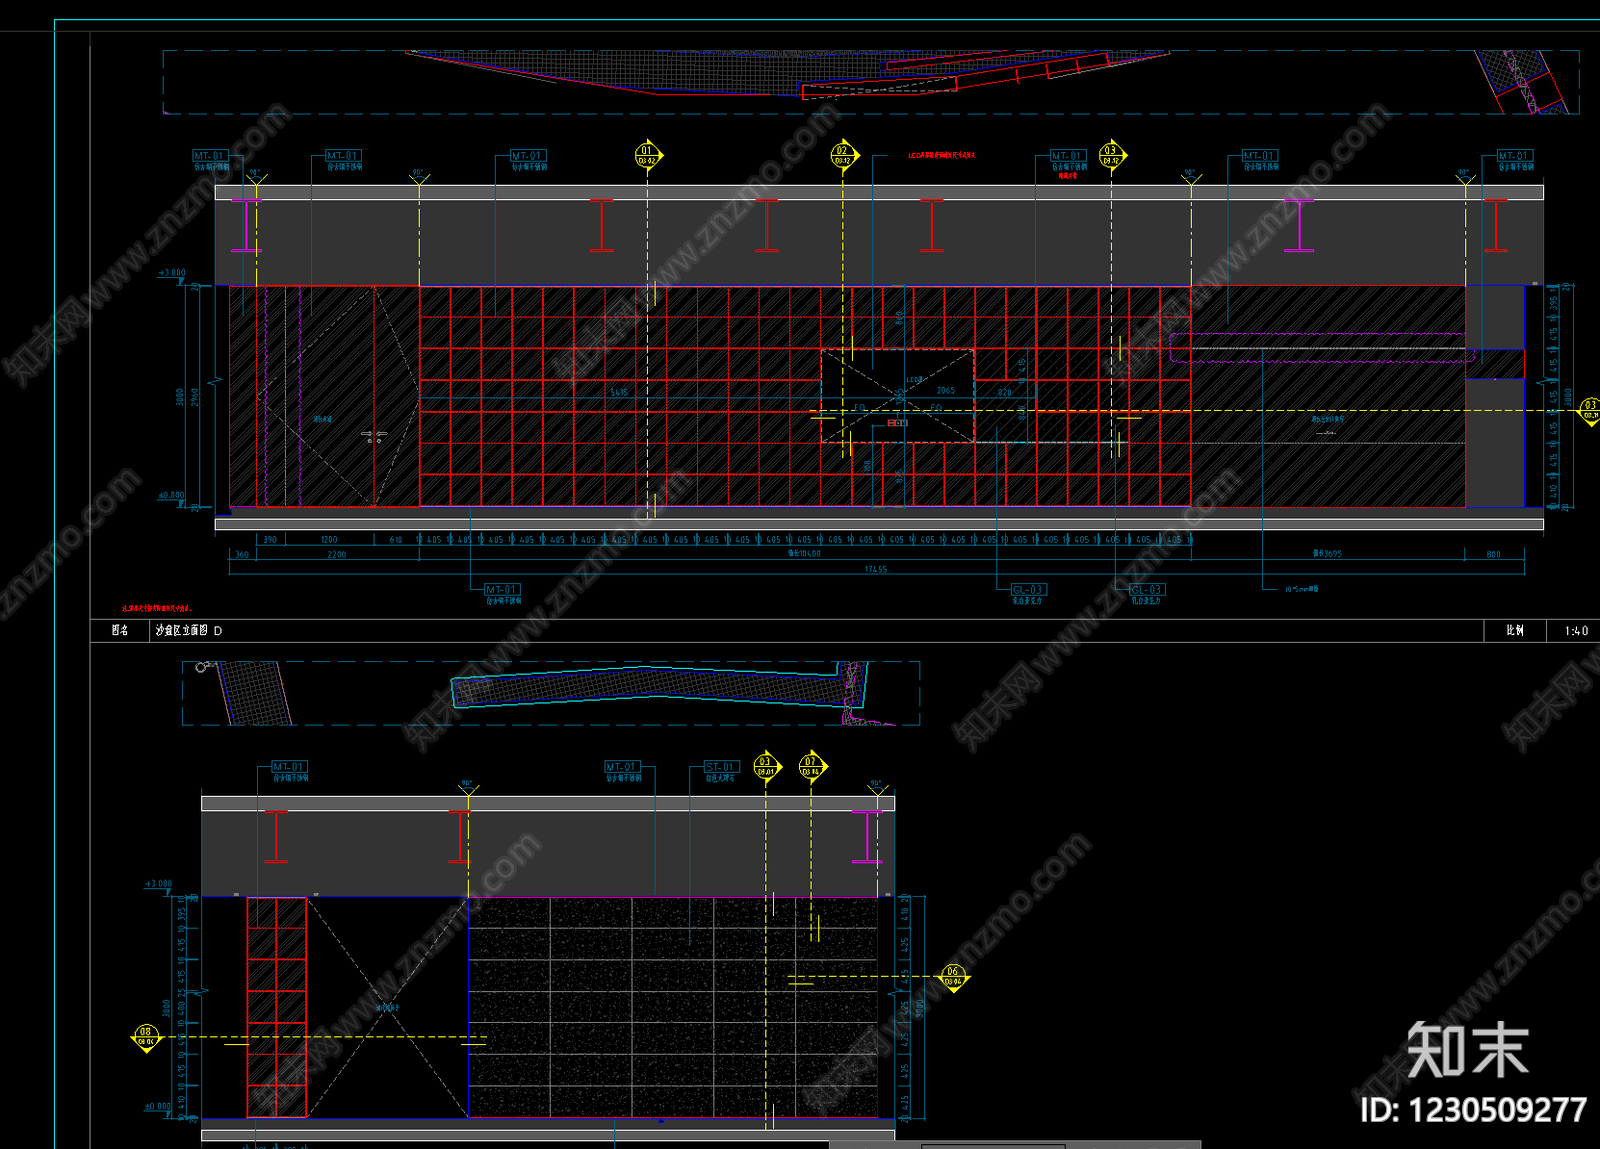This screenshot has height=1149, width=1600.
Task: Click the 2200 dimension text
Action: click(337, 554)
